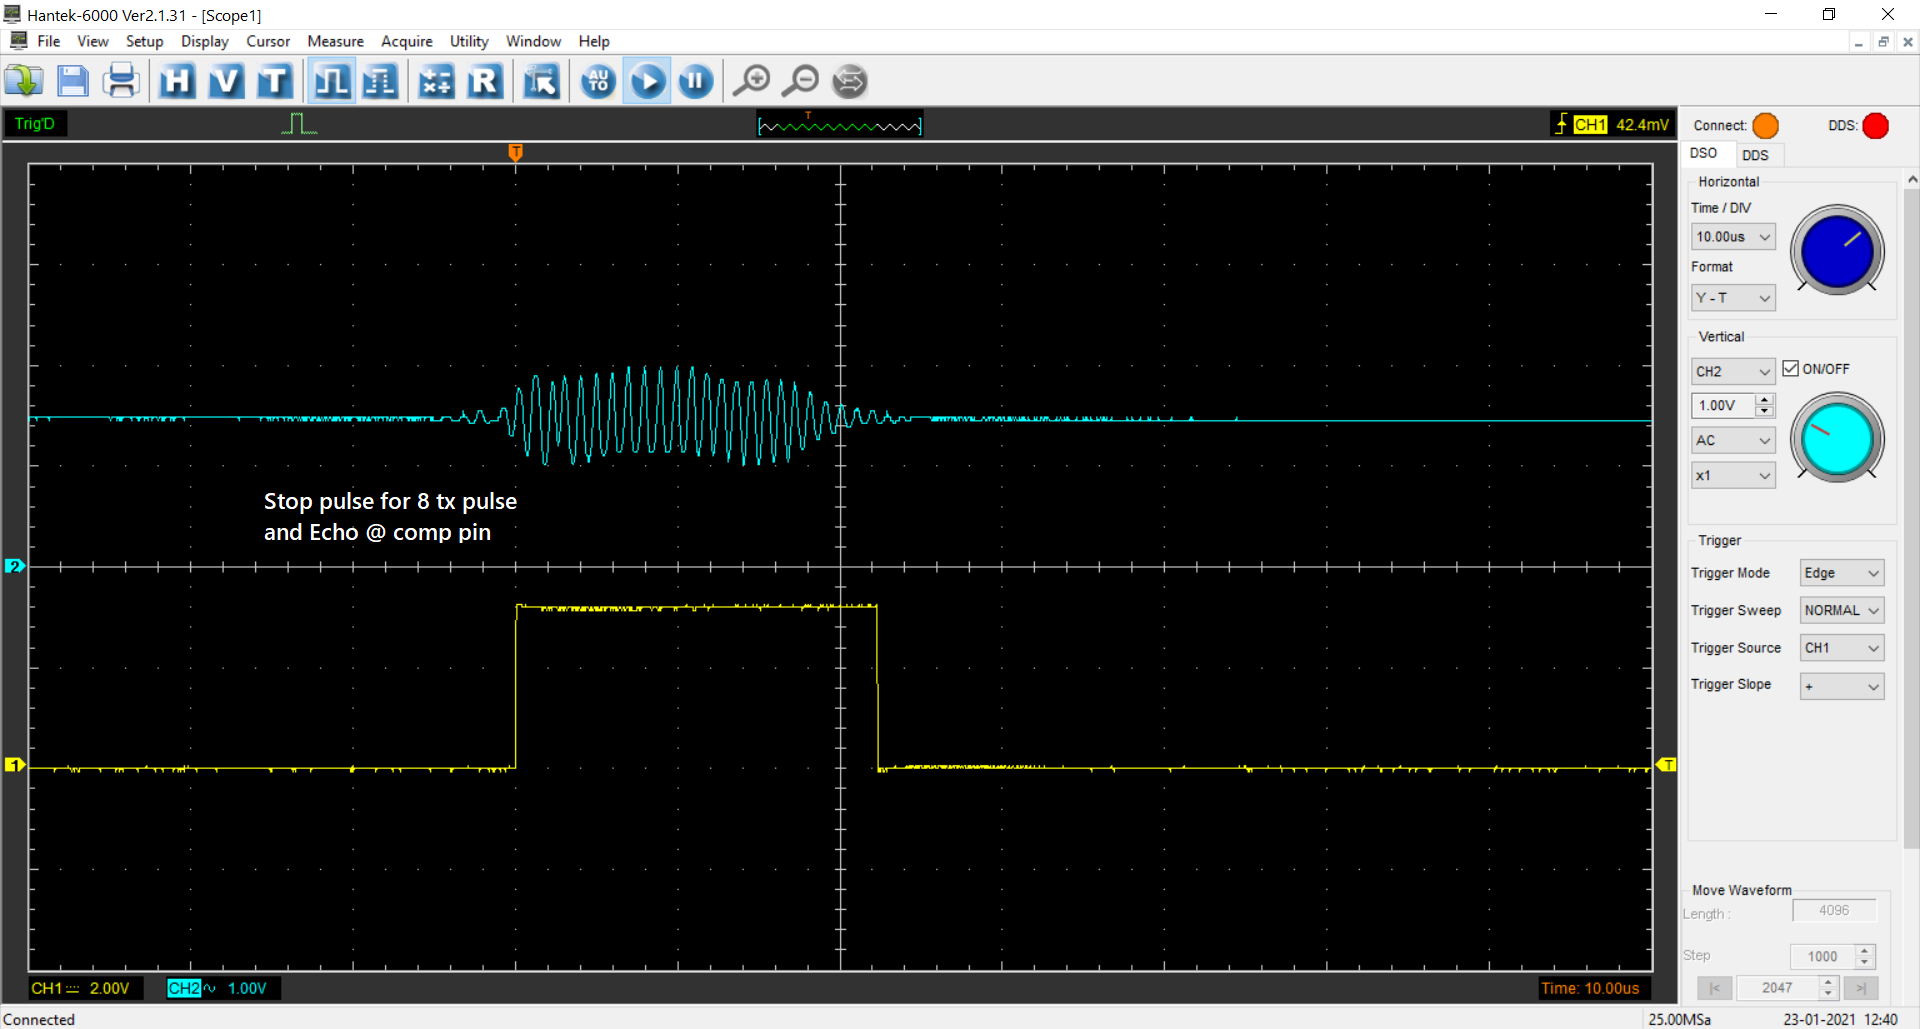This screenshot has width=1920, height=1029.
Task: Select the CH1 ground level marker
Action: coord(14,765)
